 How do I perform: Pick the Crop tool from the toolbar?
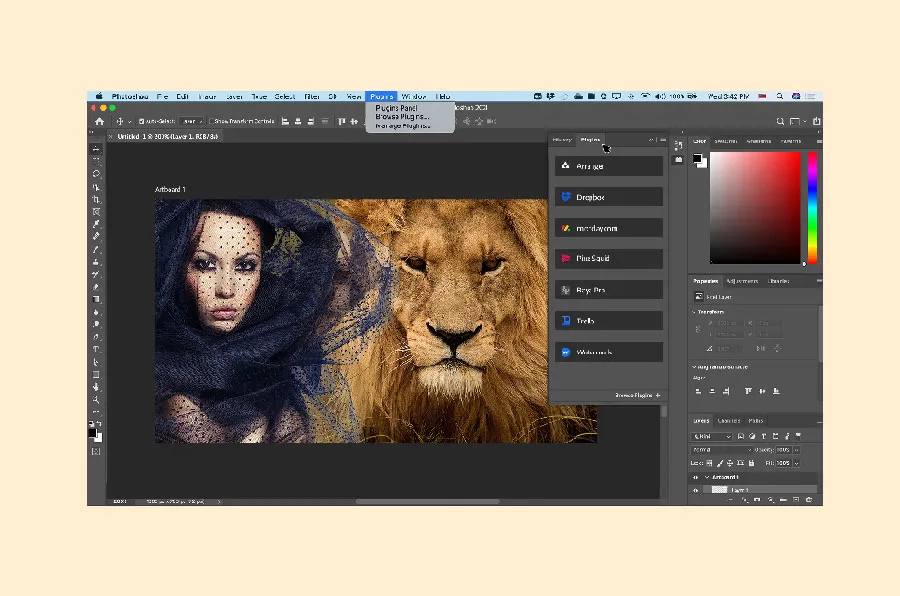point(95,199)
